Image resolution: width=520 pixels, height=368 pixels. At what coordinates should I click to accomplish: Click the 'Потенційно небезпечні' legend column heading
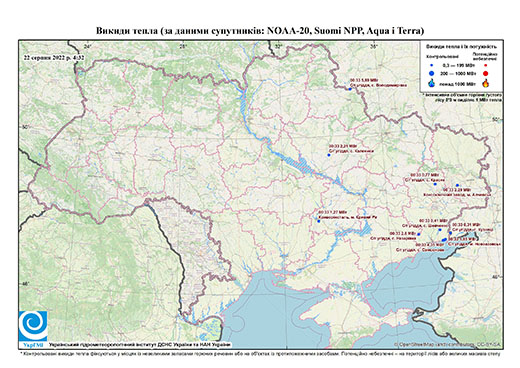tap(485, 56)
